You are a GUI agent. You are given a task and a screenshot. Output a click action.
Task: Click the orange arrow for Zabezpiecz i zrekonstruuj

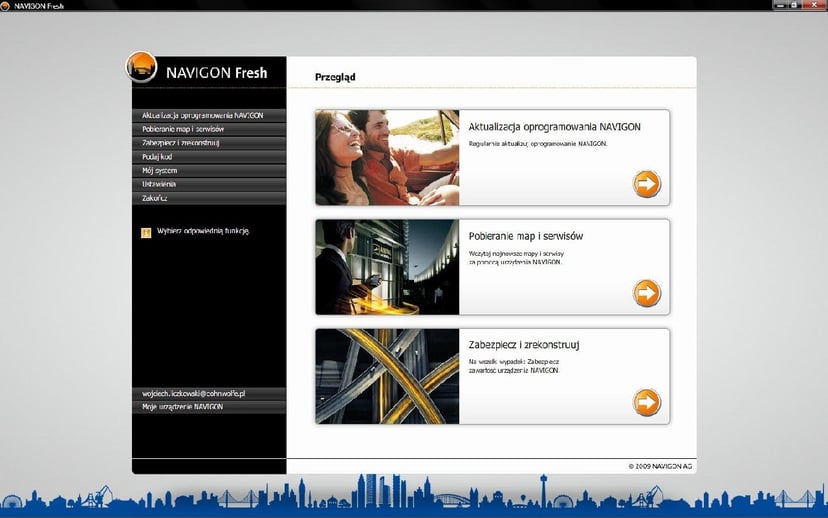coord(647,402)
